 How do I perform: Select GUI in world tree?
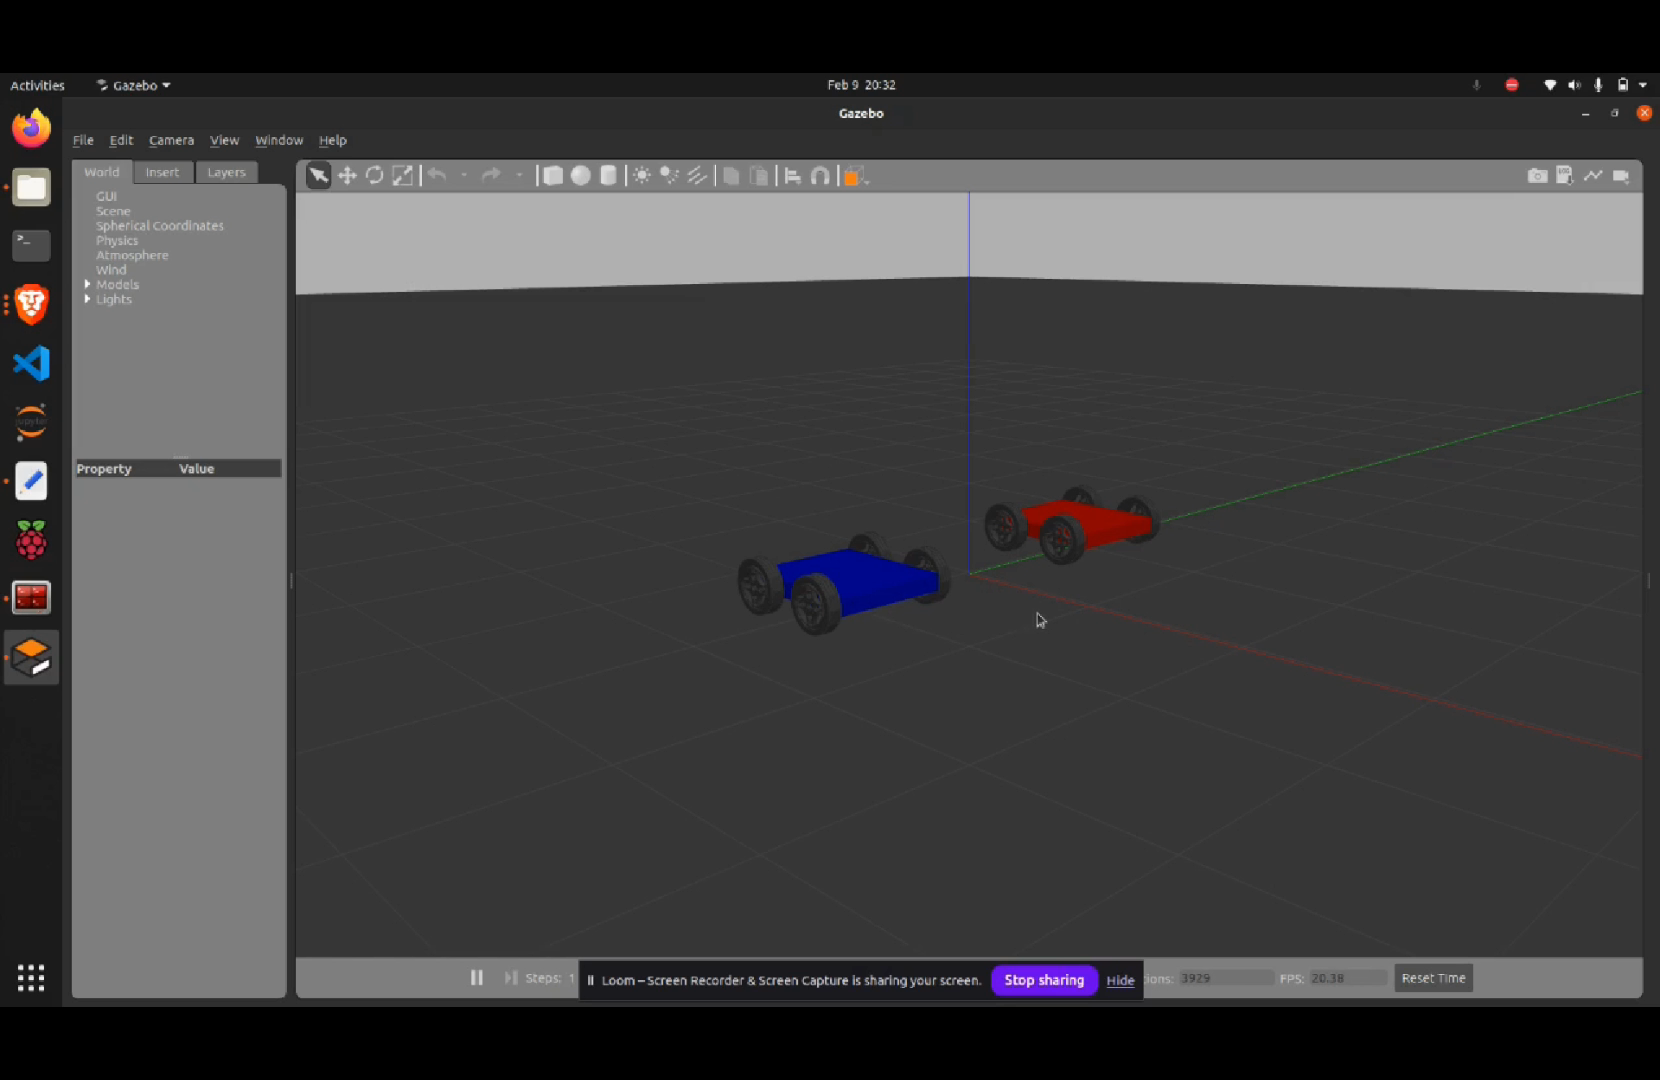[106, 196]
